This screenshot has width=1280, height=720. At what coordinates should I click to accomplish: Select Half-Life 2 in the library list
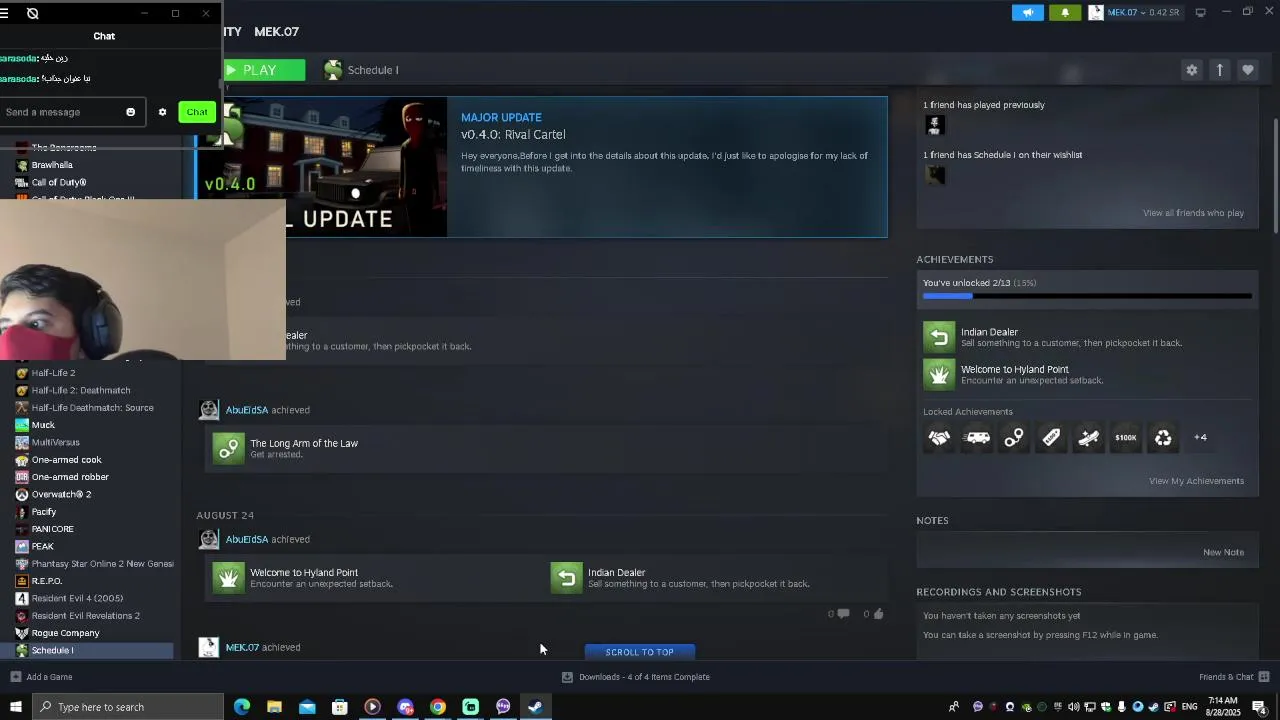tap(53, 373)
